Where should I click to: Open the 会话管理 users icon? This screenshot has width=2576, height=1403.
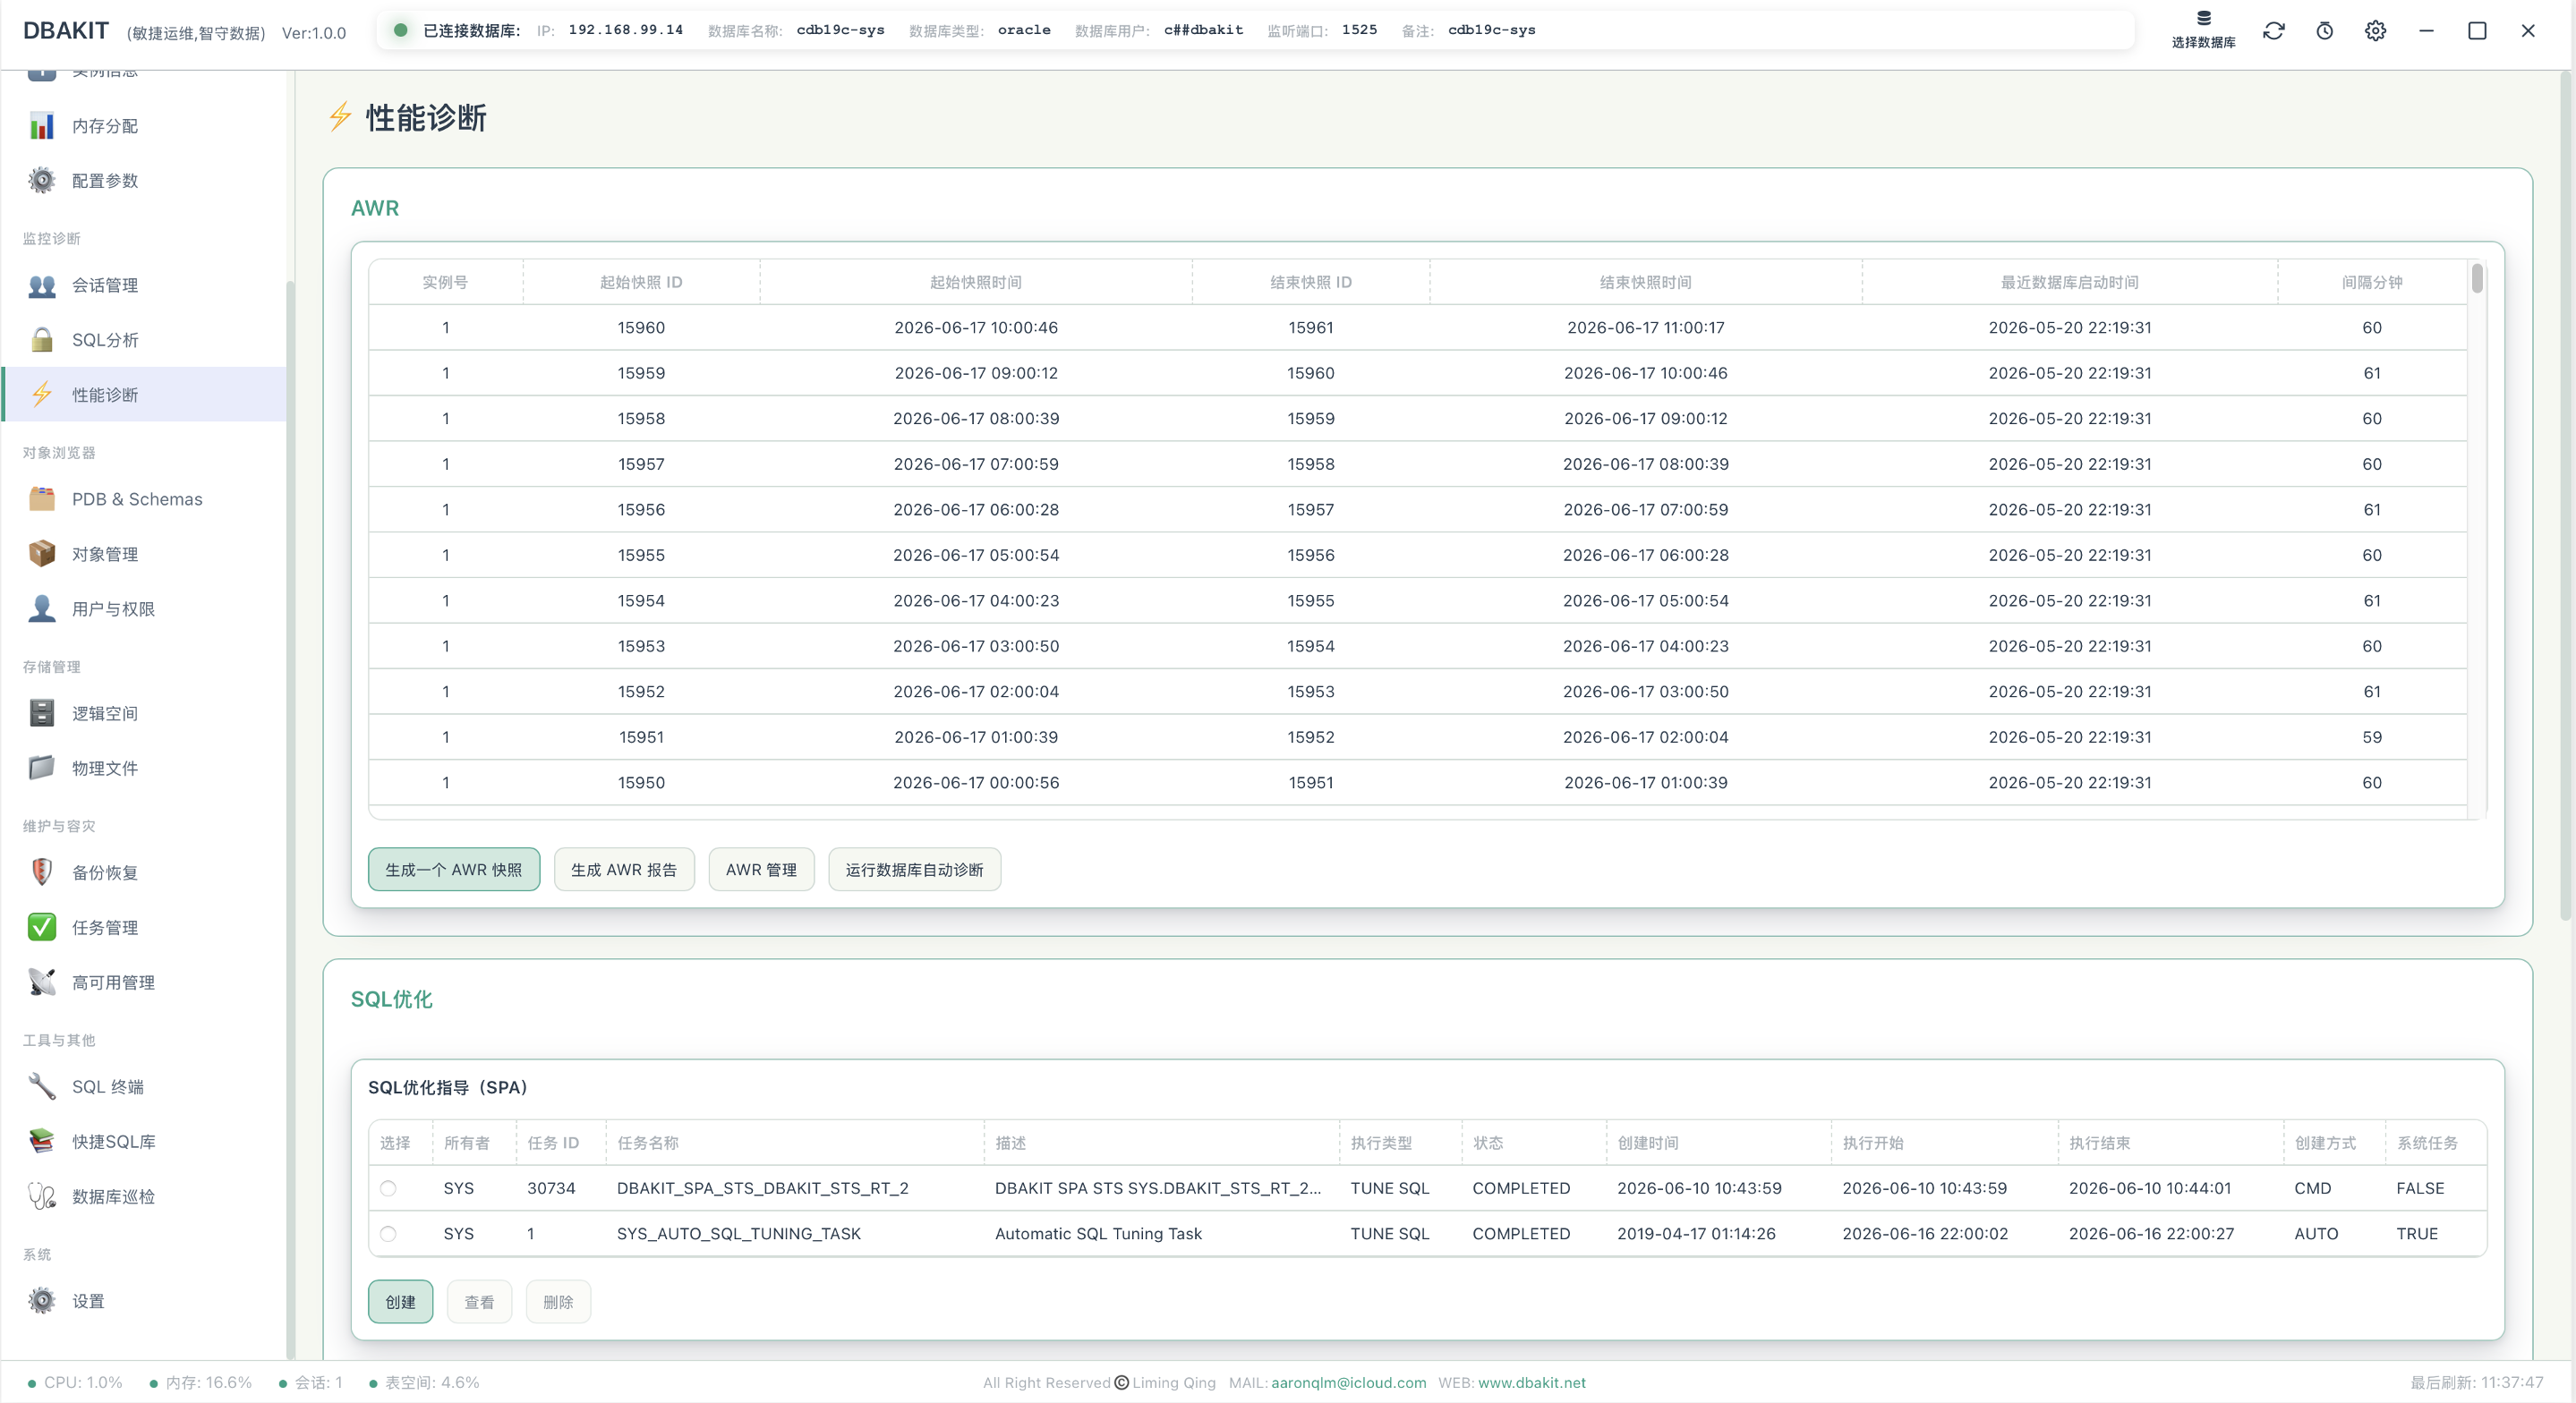[42, 286]
